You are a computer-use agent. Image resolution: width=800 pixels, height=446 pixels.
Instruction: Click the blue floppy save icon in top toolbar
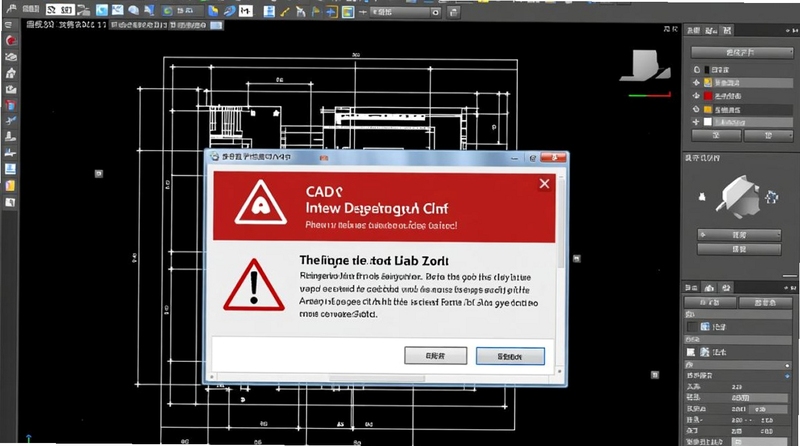click(269, 11)
